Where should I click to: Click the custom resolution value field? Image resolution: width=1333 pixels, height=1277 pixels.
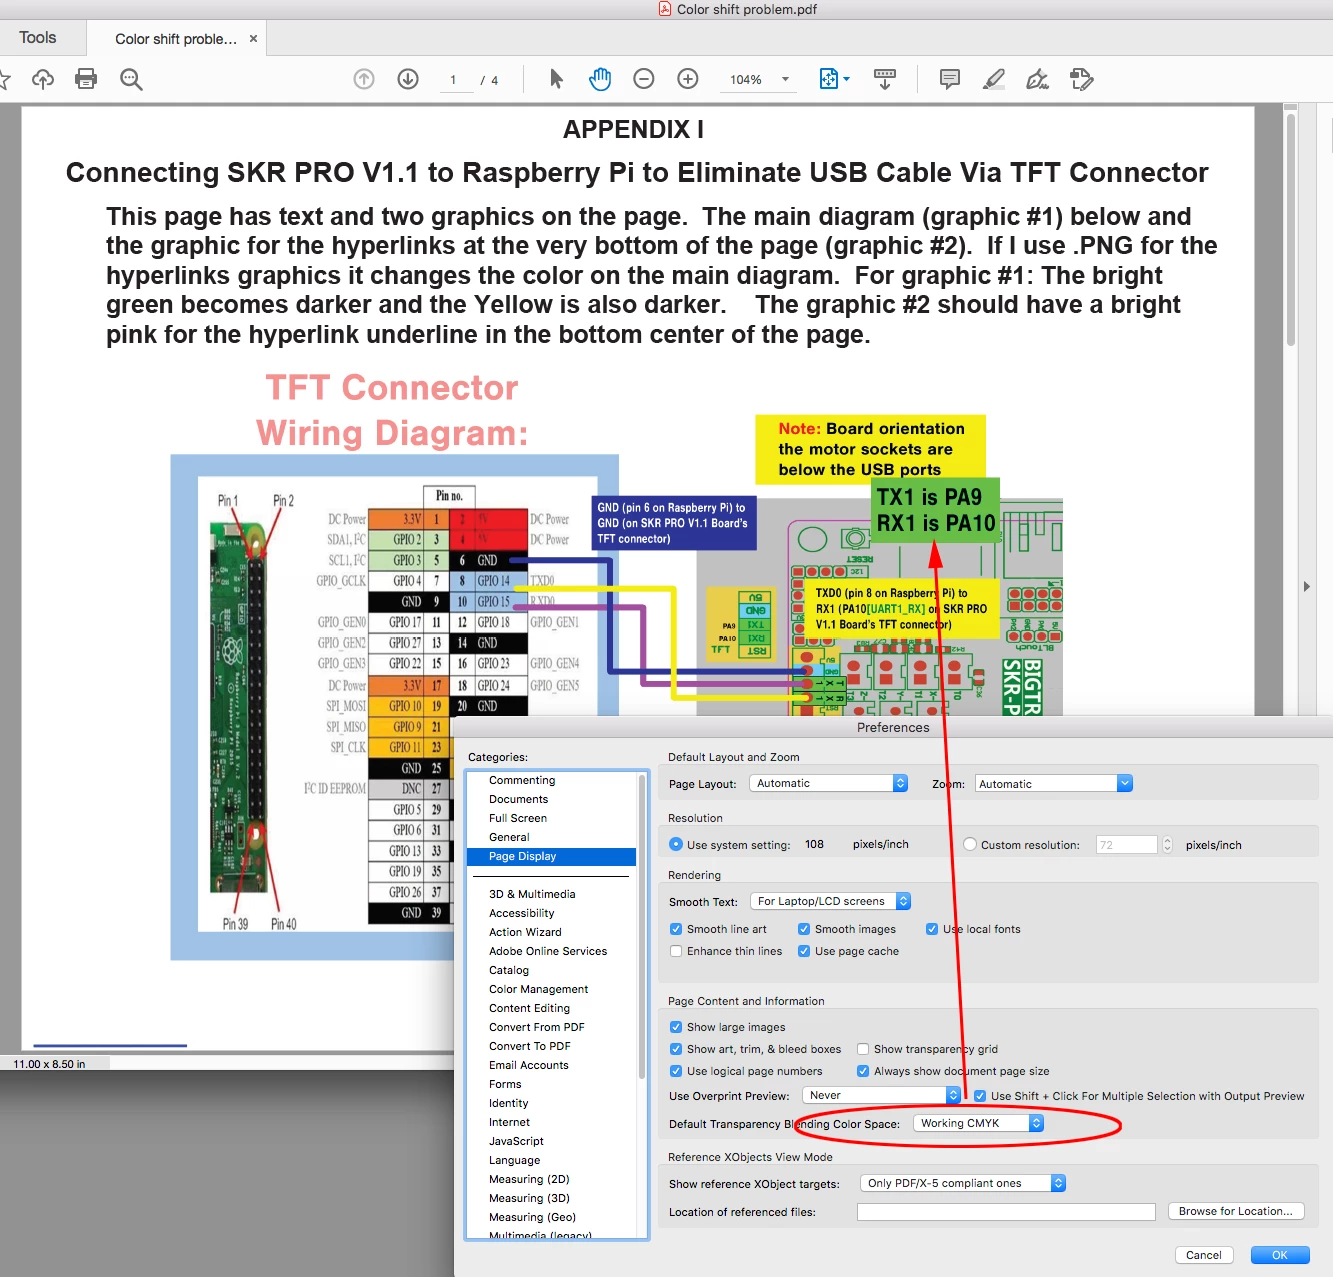1126,845
